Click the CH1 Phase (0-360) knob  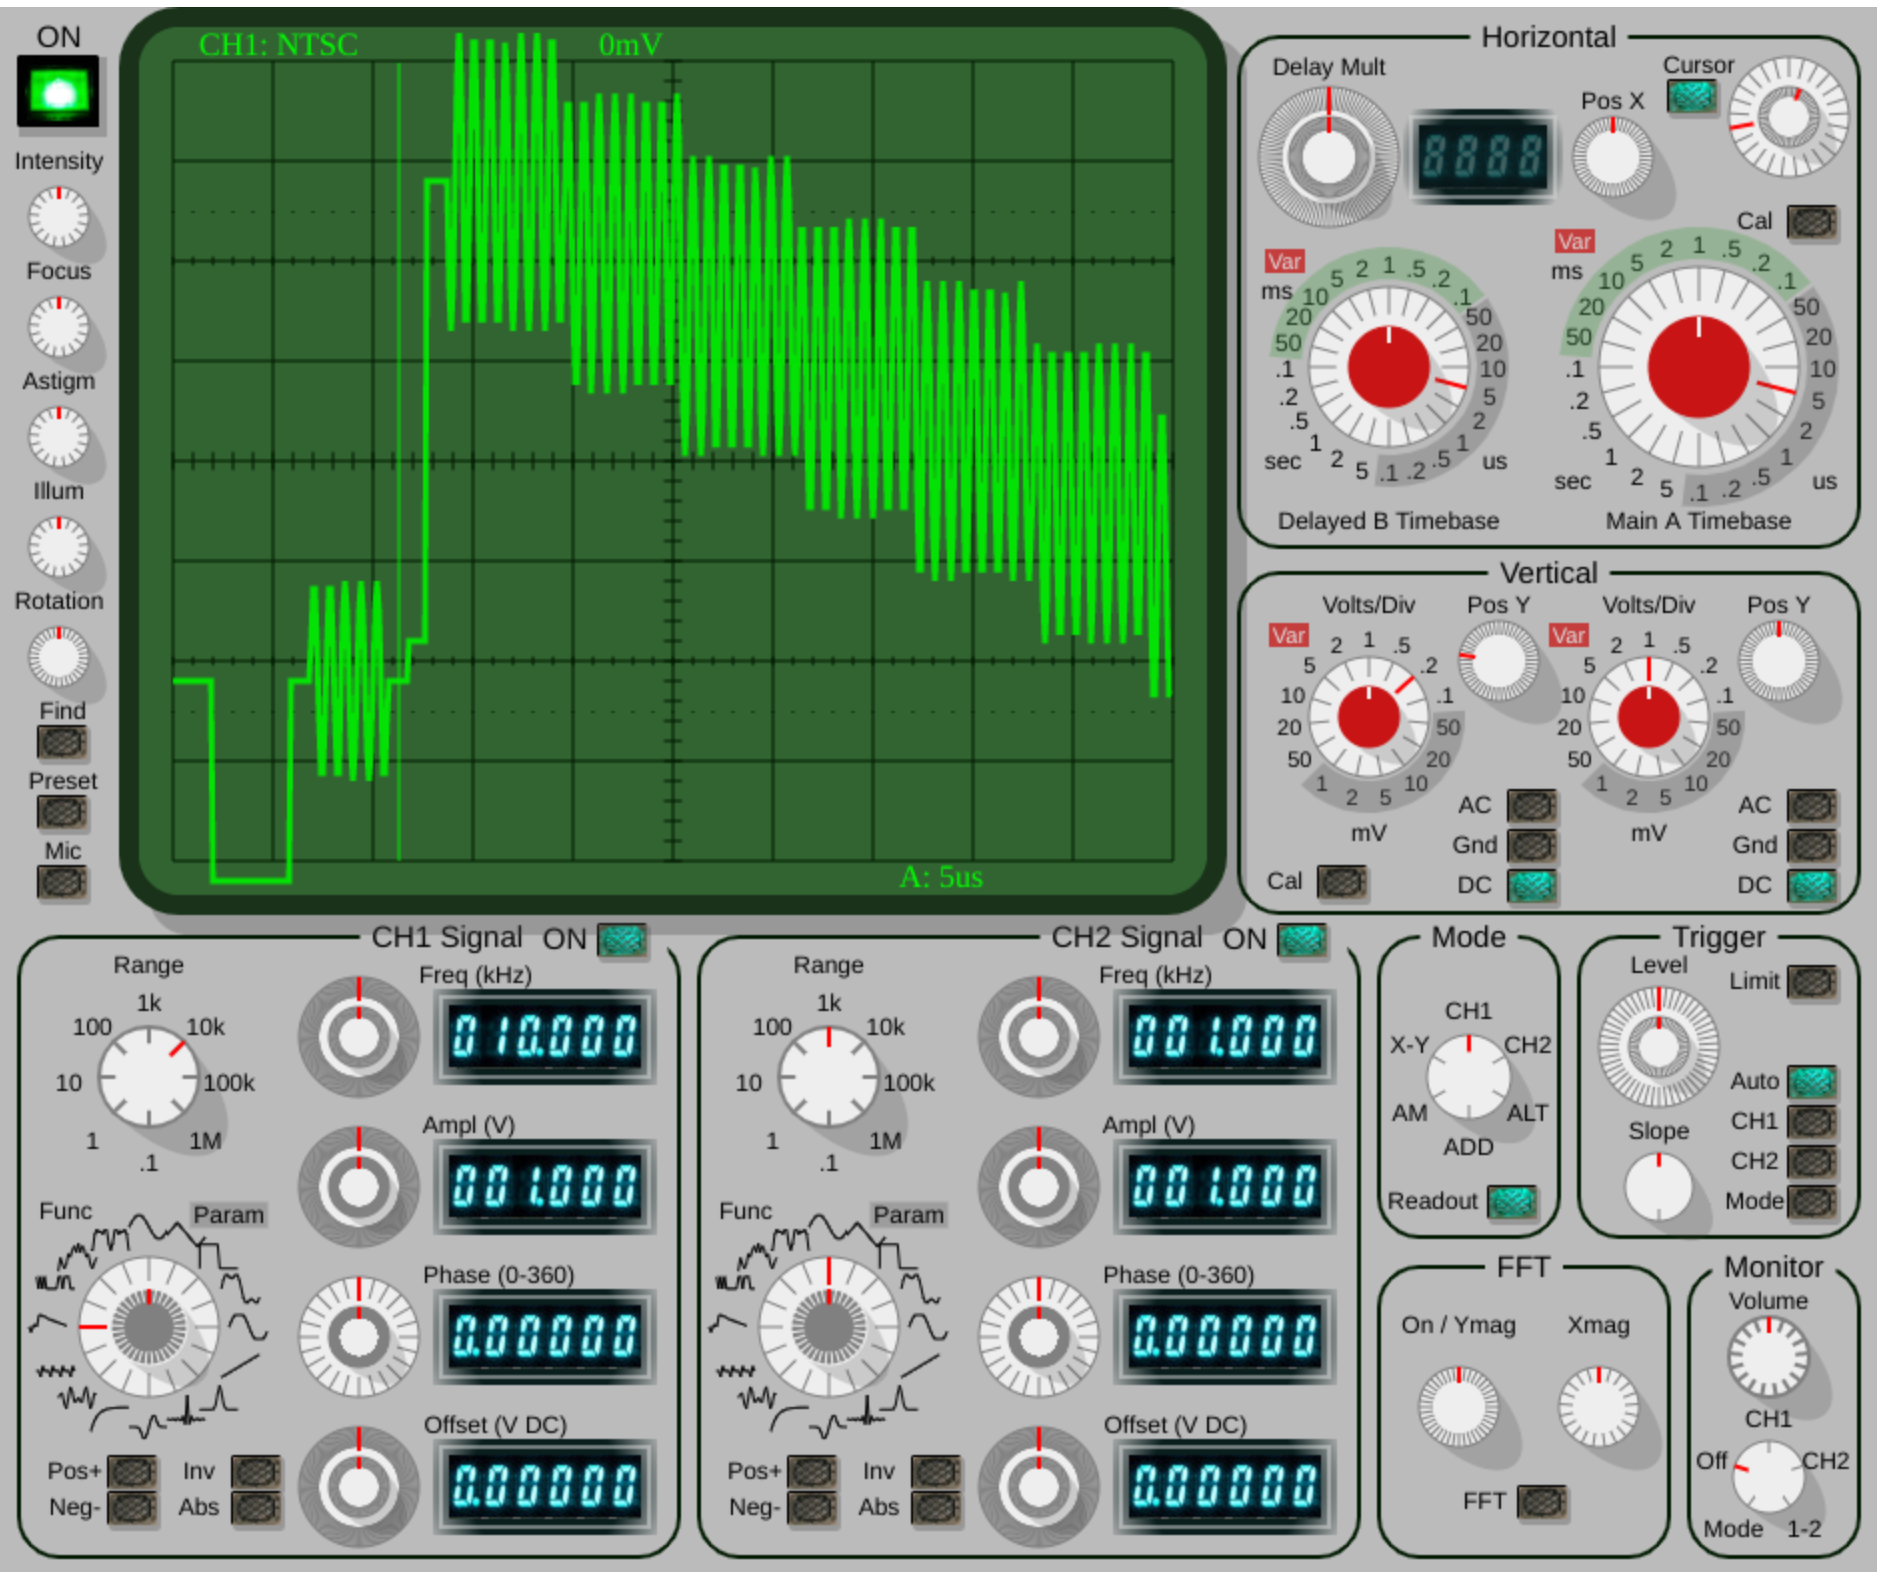[358, 1337]
